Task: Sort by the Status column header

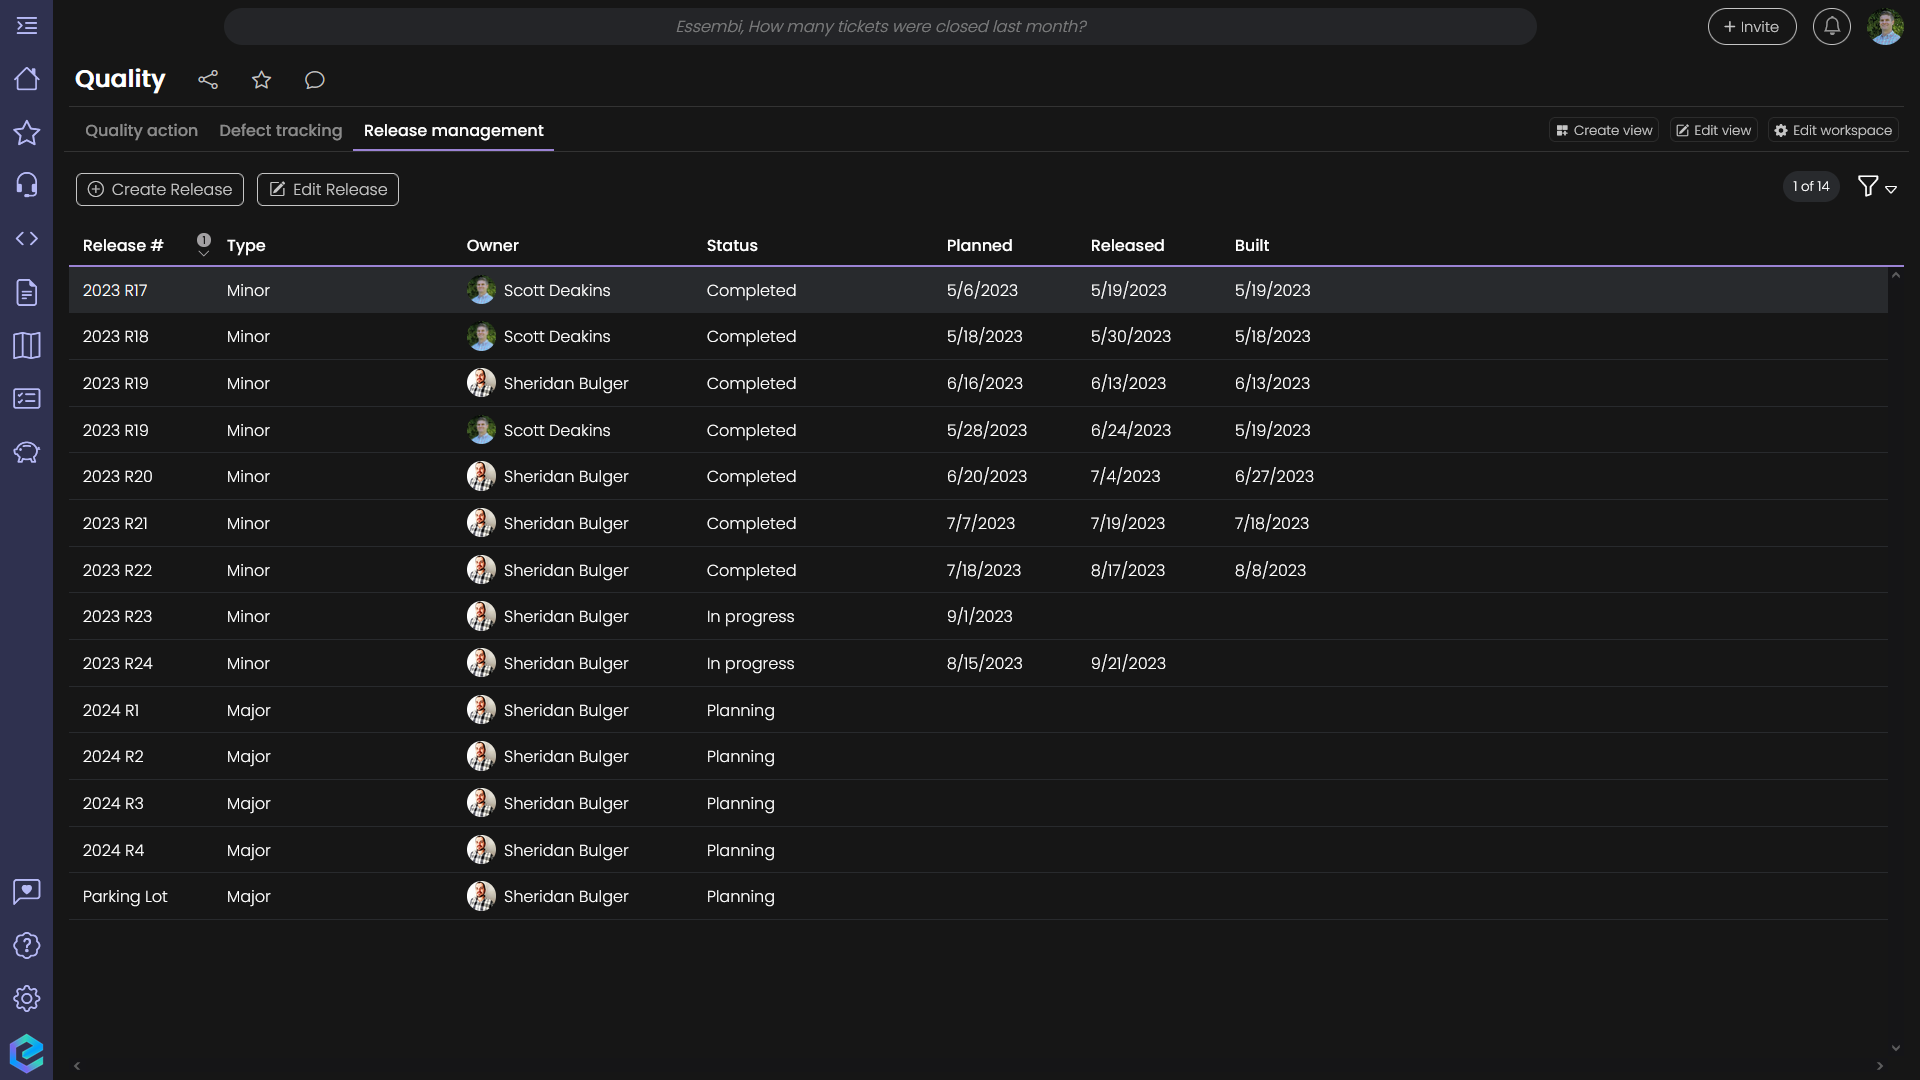Action: click(732, 245)
